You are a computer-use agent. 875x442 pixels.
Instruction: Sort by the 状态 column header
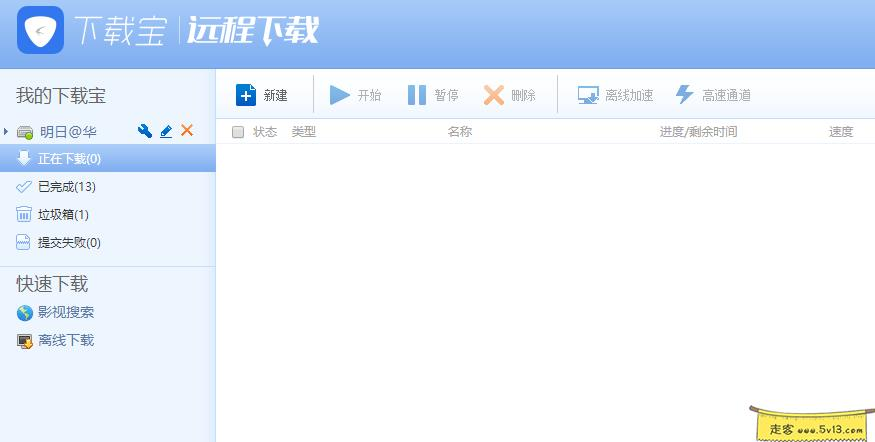tap(265, 132)
